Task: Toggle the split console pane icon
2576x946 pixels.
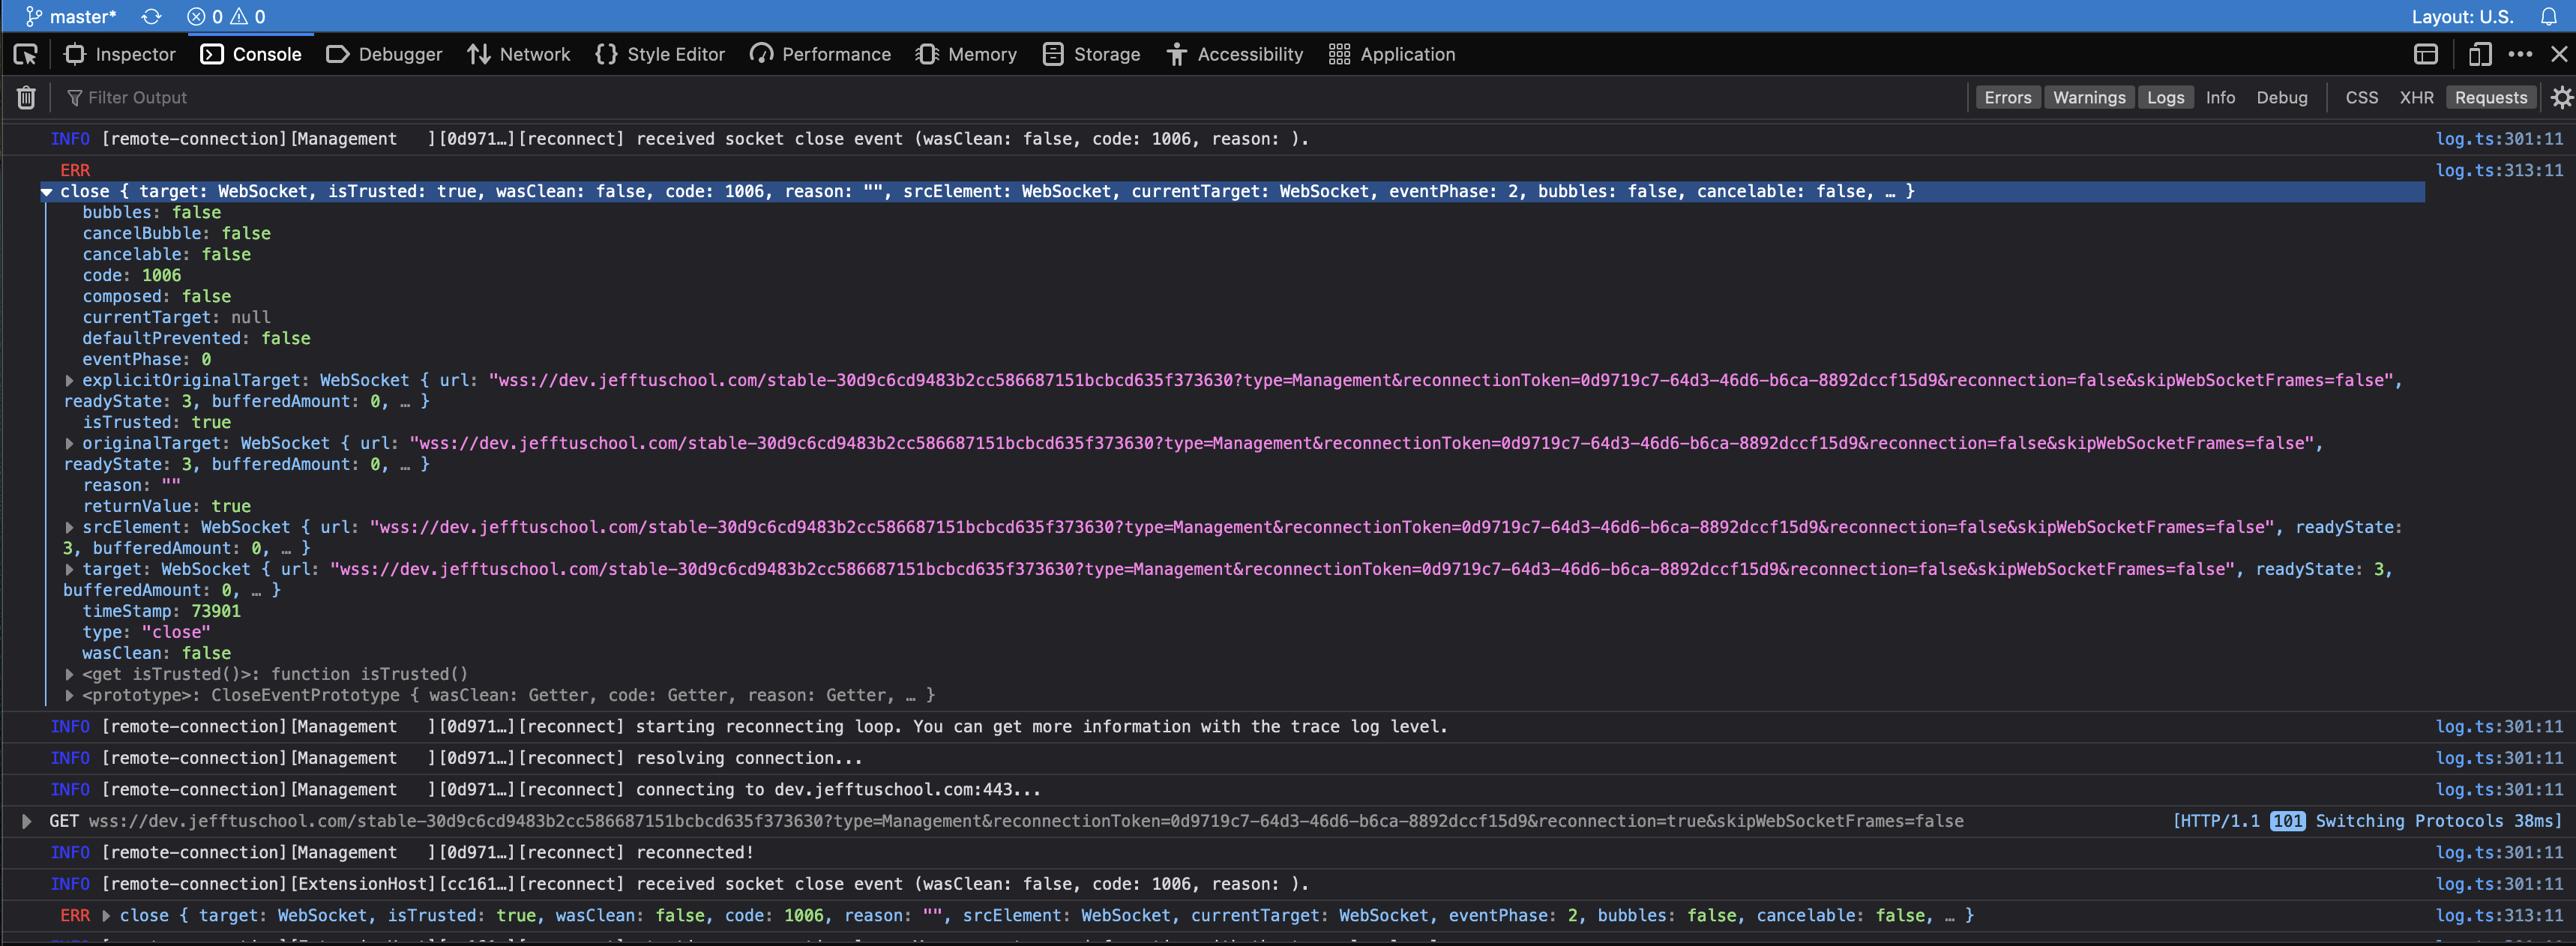Action: pos(2426,54)
